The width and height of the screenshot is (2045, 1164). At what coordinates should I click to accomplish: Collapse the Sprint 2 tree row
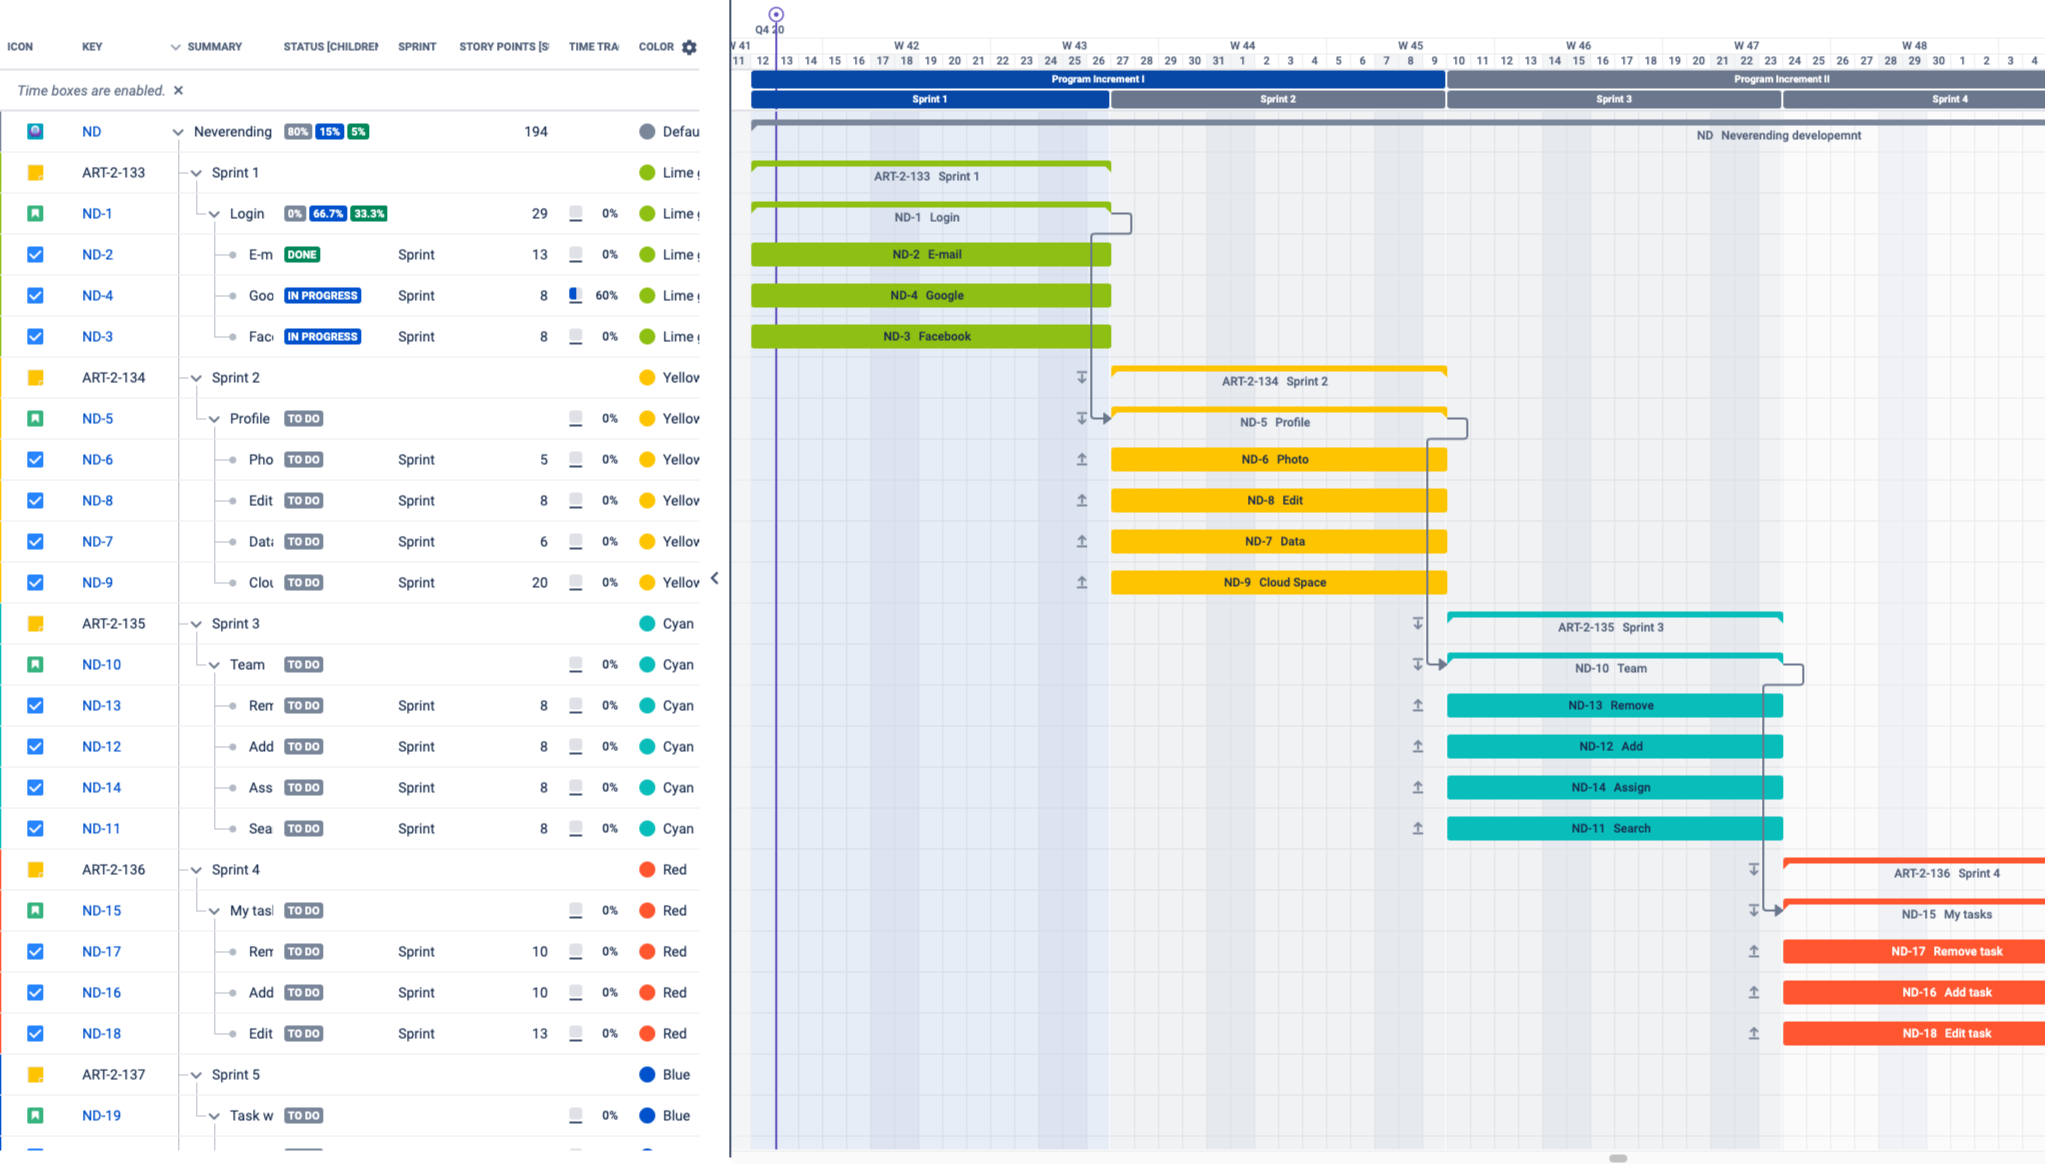(196, 378)
